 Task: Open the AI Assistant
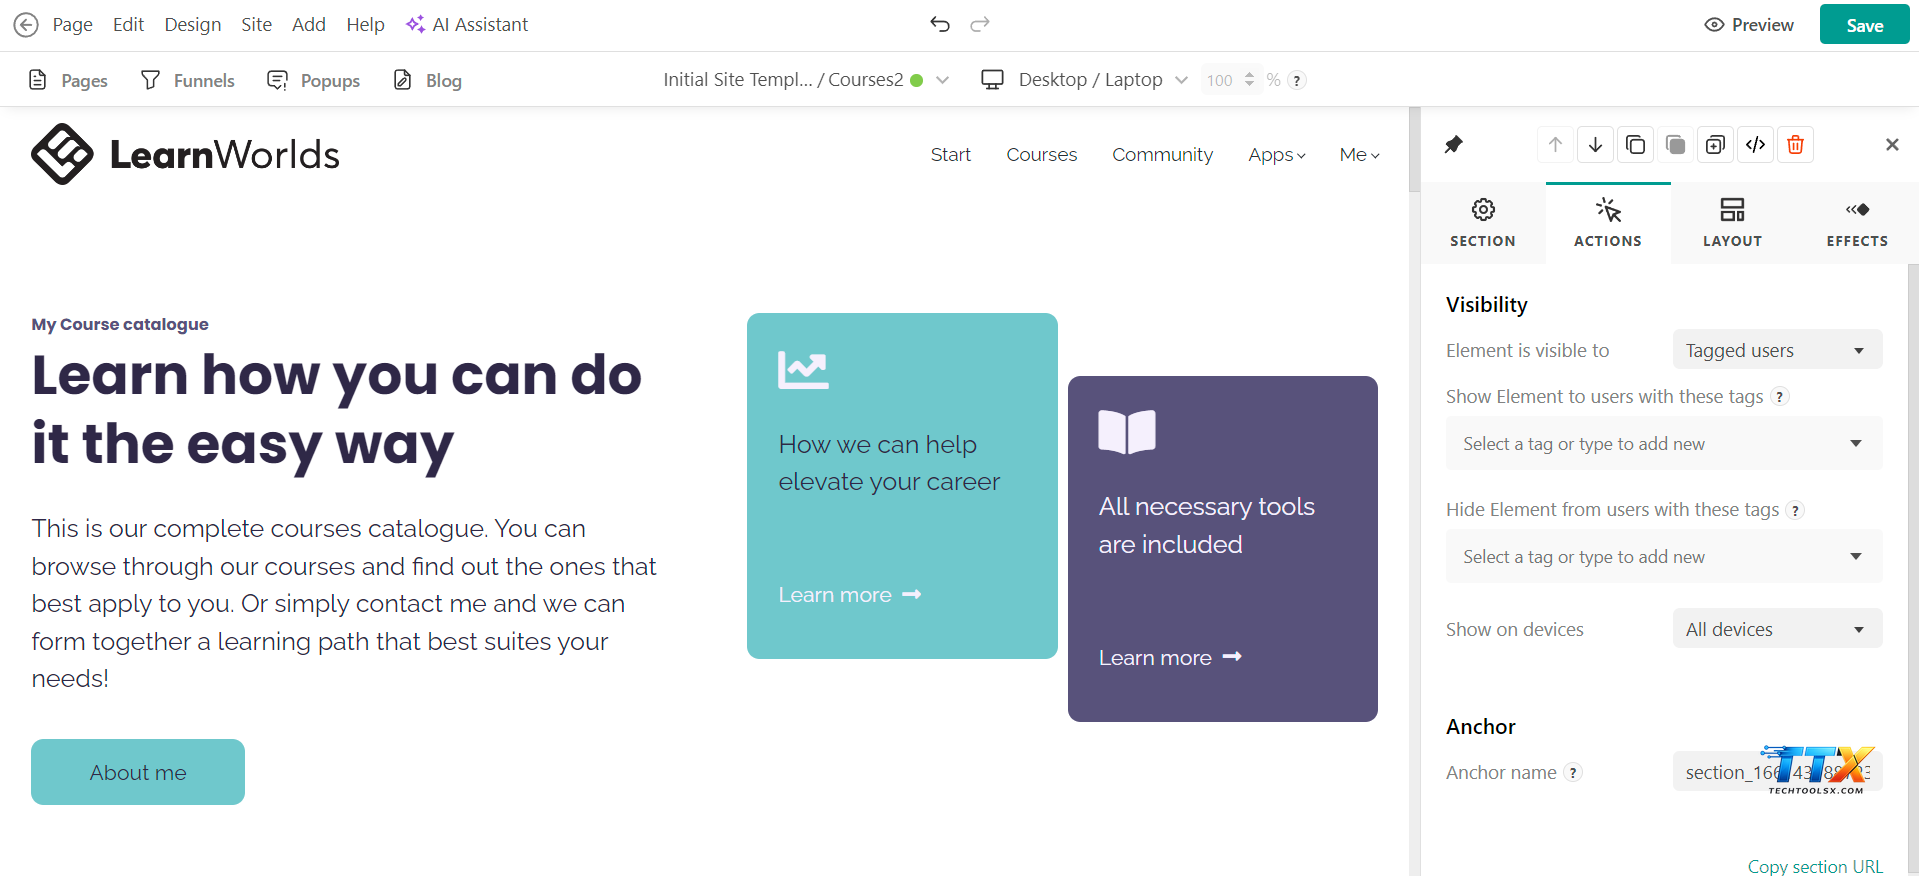[x=467, y=25]
